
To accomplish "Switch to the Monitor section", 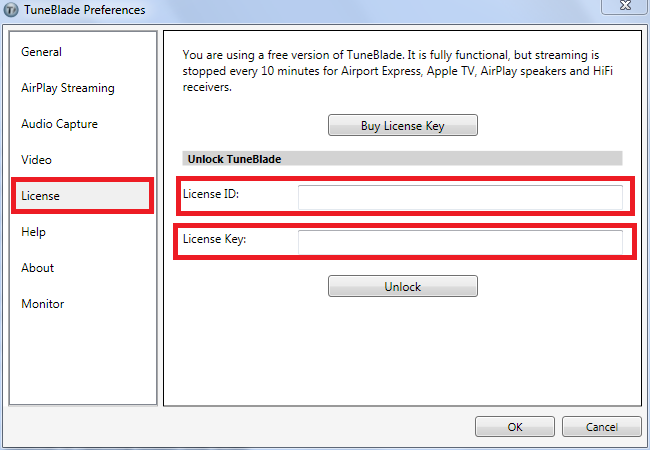I will tap(43, 304).
